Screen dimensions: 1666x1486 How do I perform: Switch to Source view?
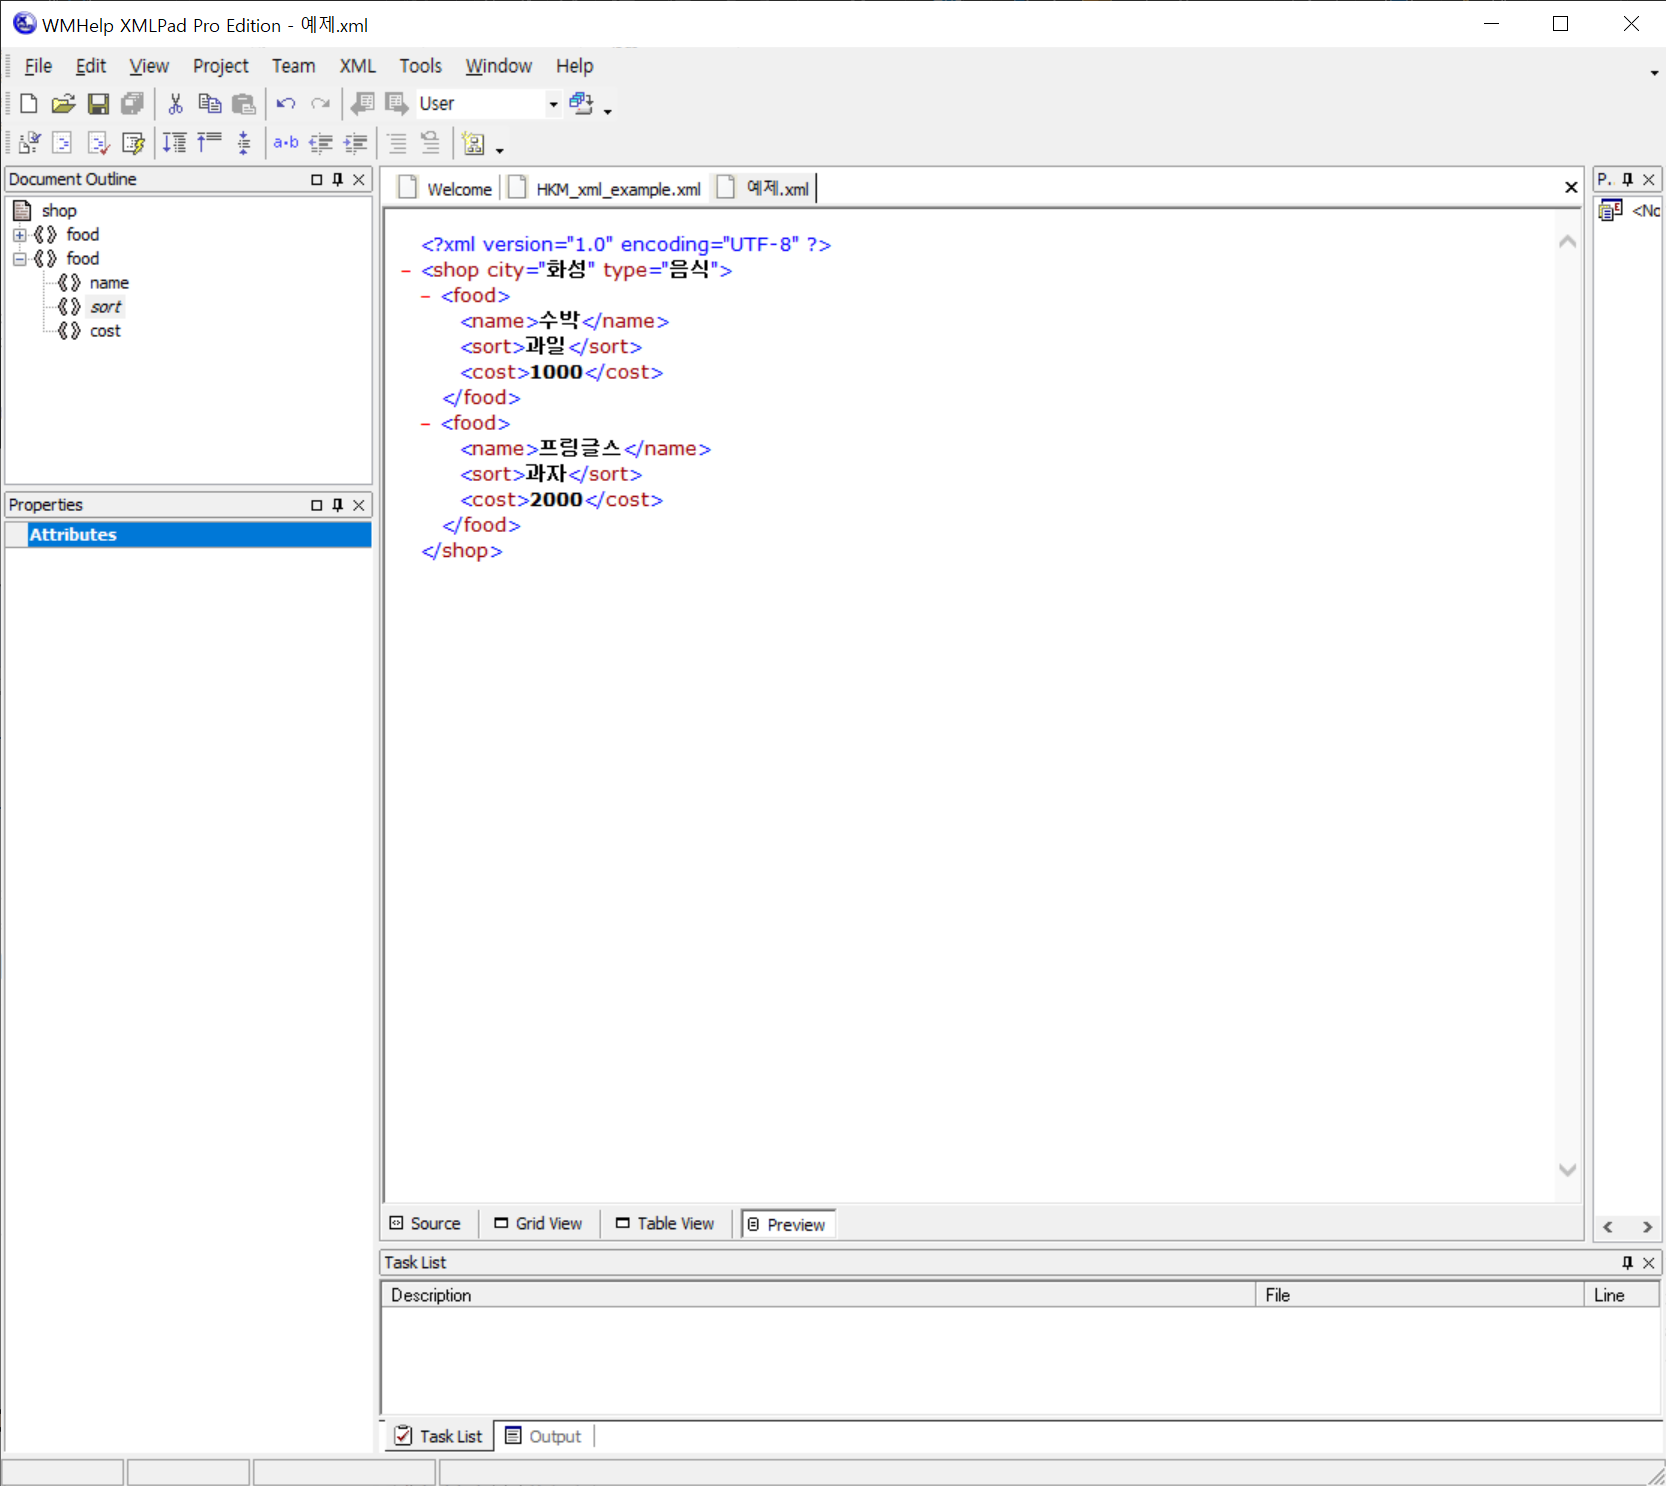[425, 1223]
